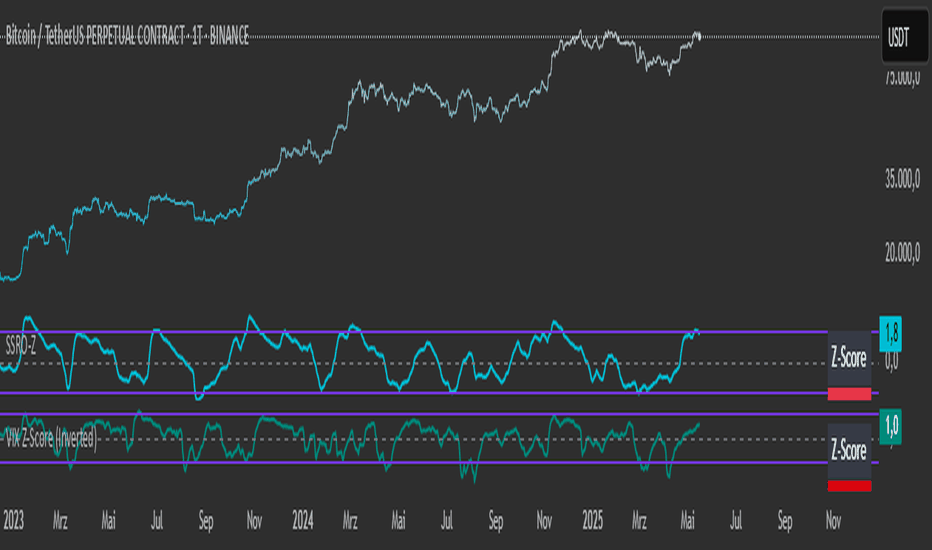The height and width of the screenshot is (550, 932).
Task: Click the 0,0 label on SSRO-Z scale
Action: pyautogui.click(x=892, y=362)
